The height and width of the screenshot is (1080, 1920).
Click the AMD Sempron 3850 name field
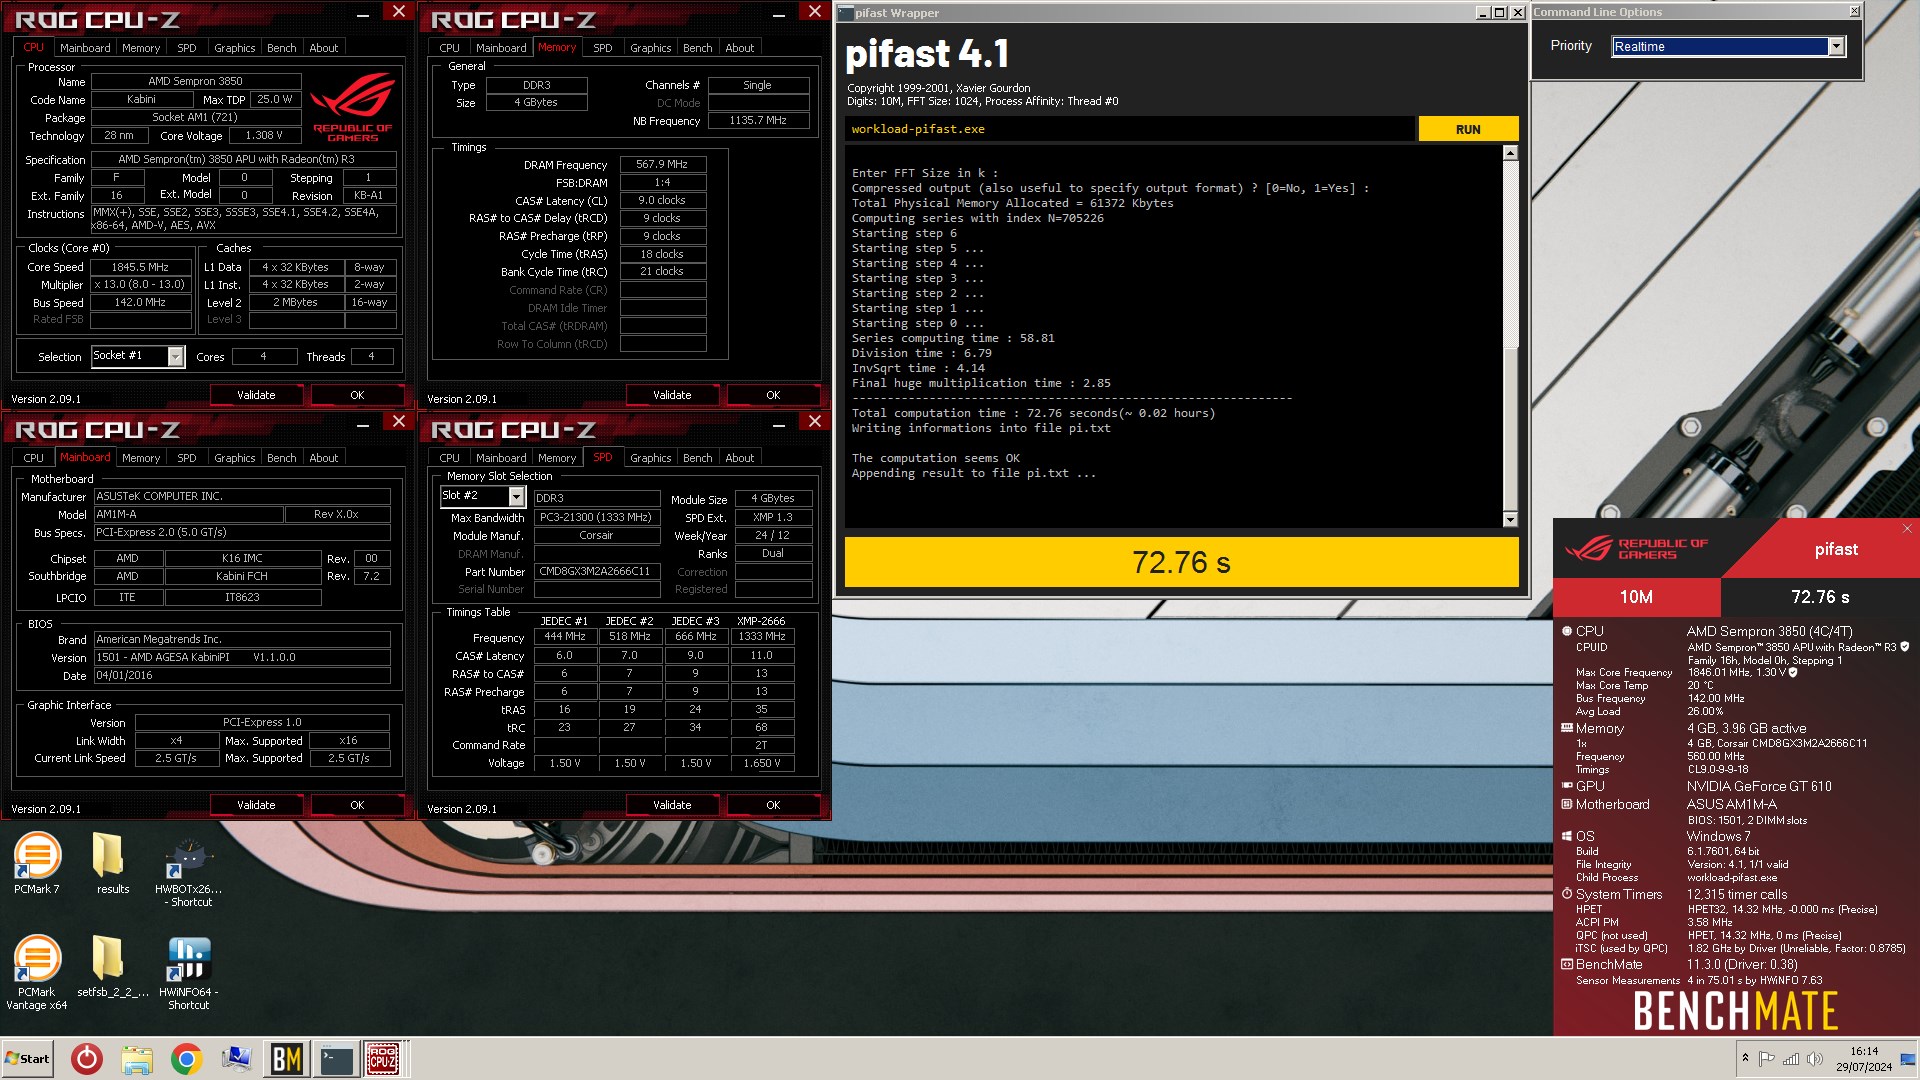pyautogui.click(x=195, y=82)
